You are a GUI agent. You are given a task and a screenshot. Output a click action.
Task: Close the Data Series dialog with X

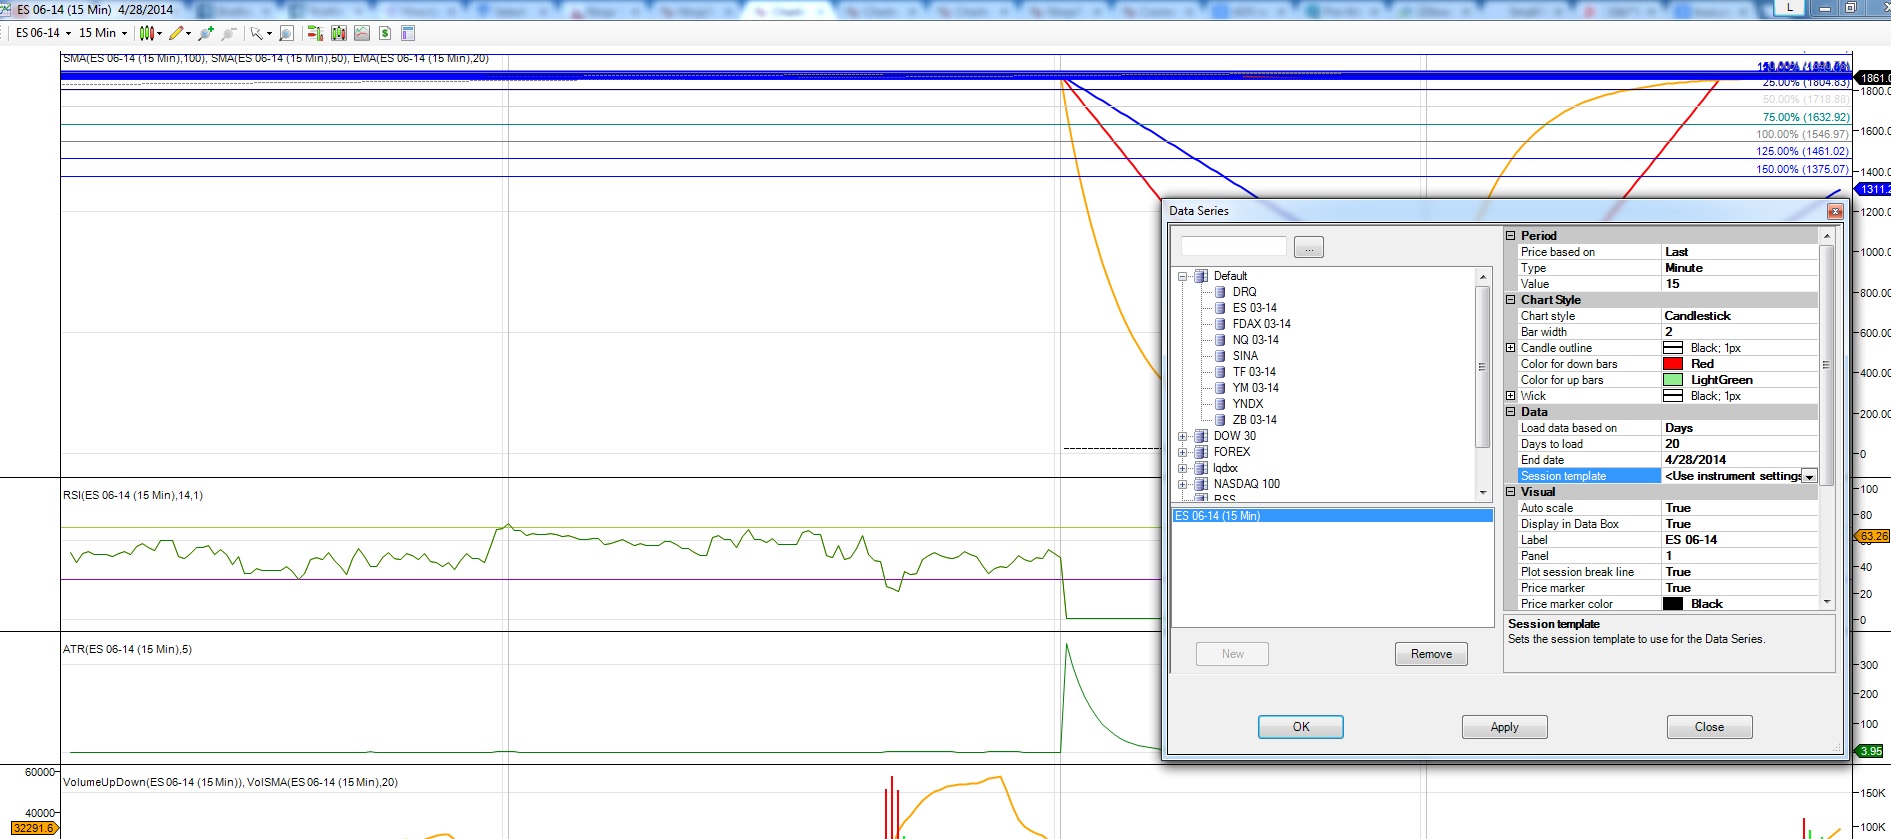coord(1834,211)
